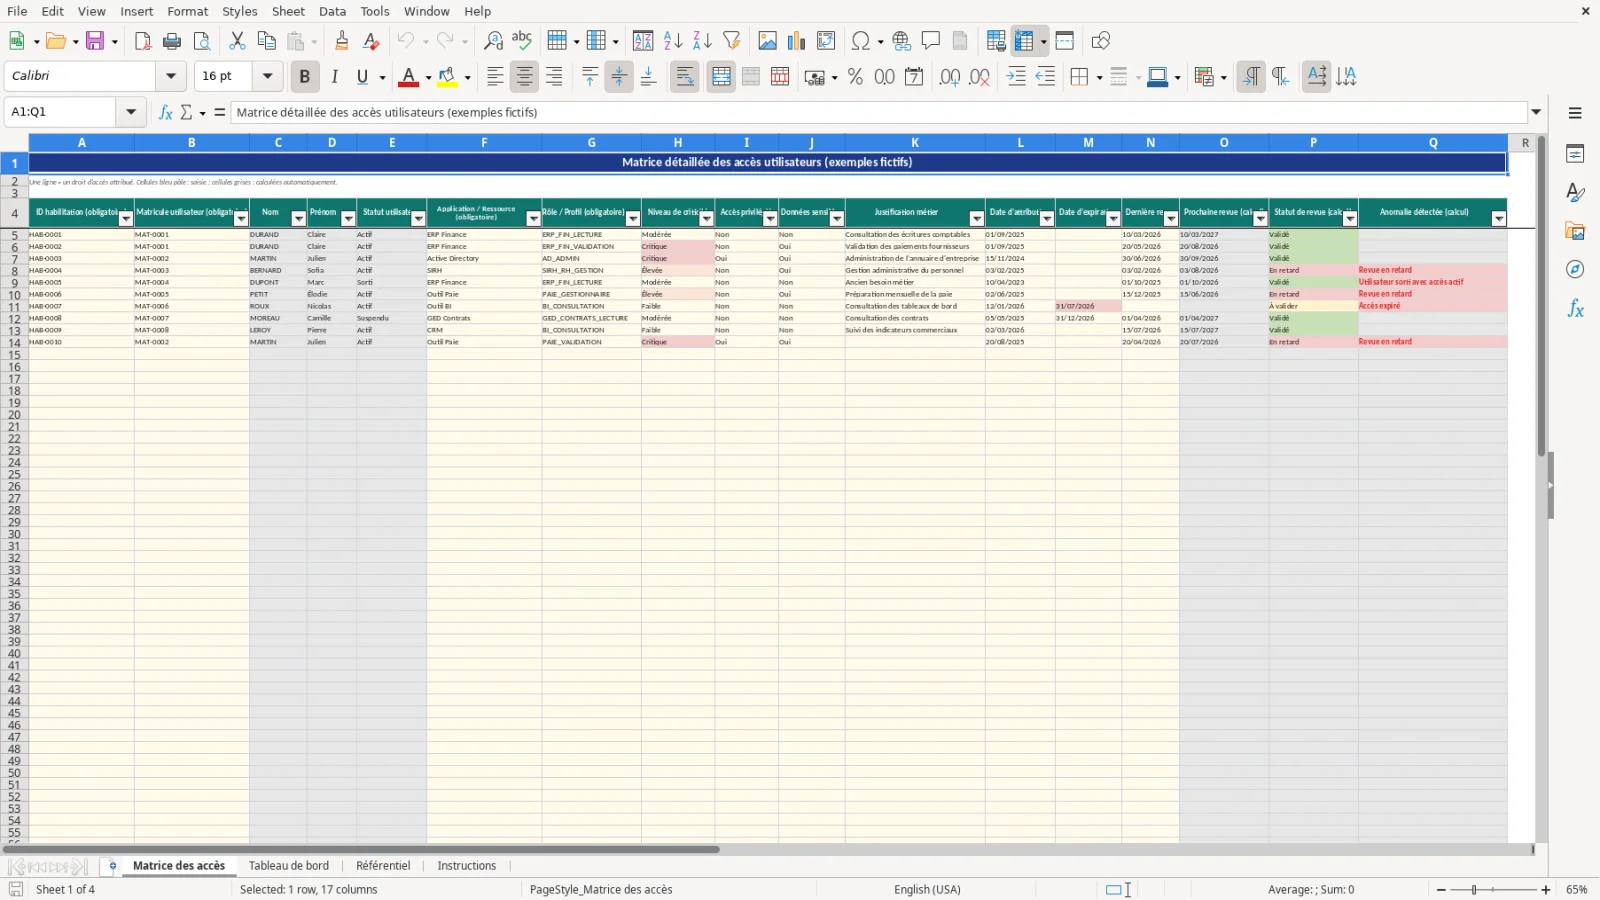The height and width of the screenshot is (900, 1600).
Task: Open the font name dropdown
Action: coord(171,76)
